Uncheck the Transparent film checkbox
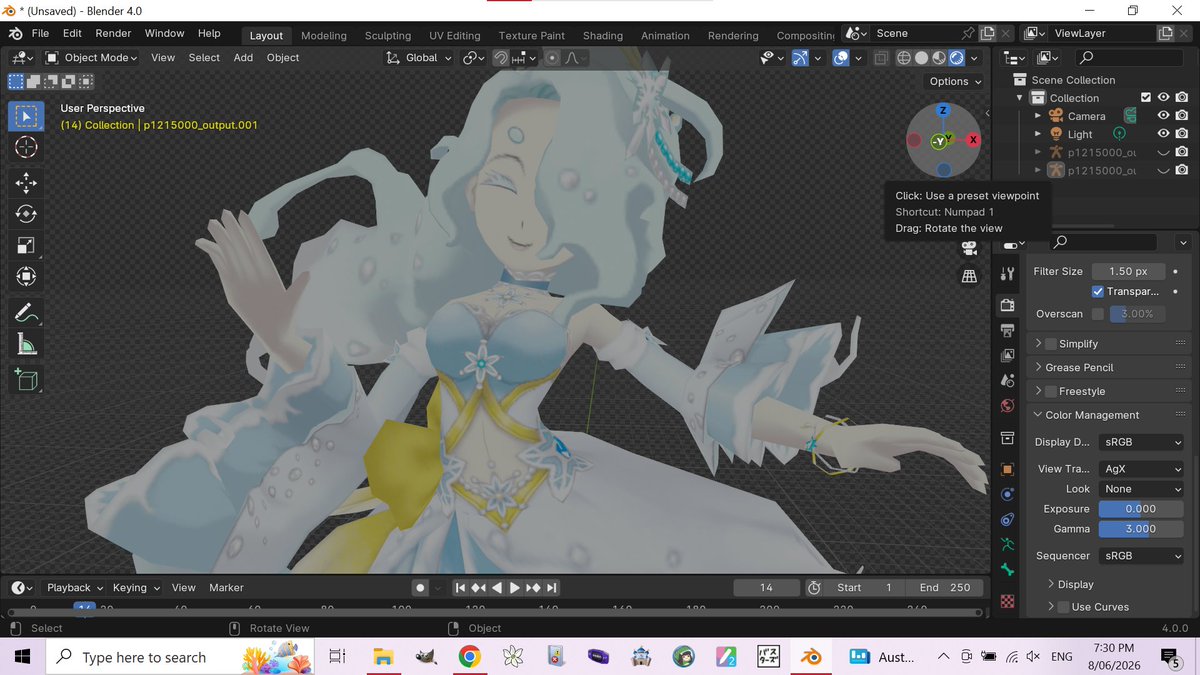 [1097, 291]
